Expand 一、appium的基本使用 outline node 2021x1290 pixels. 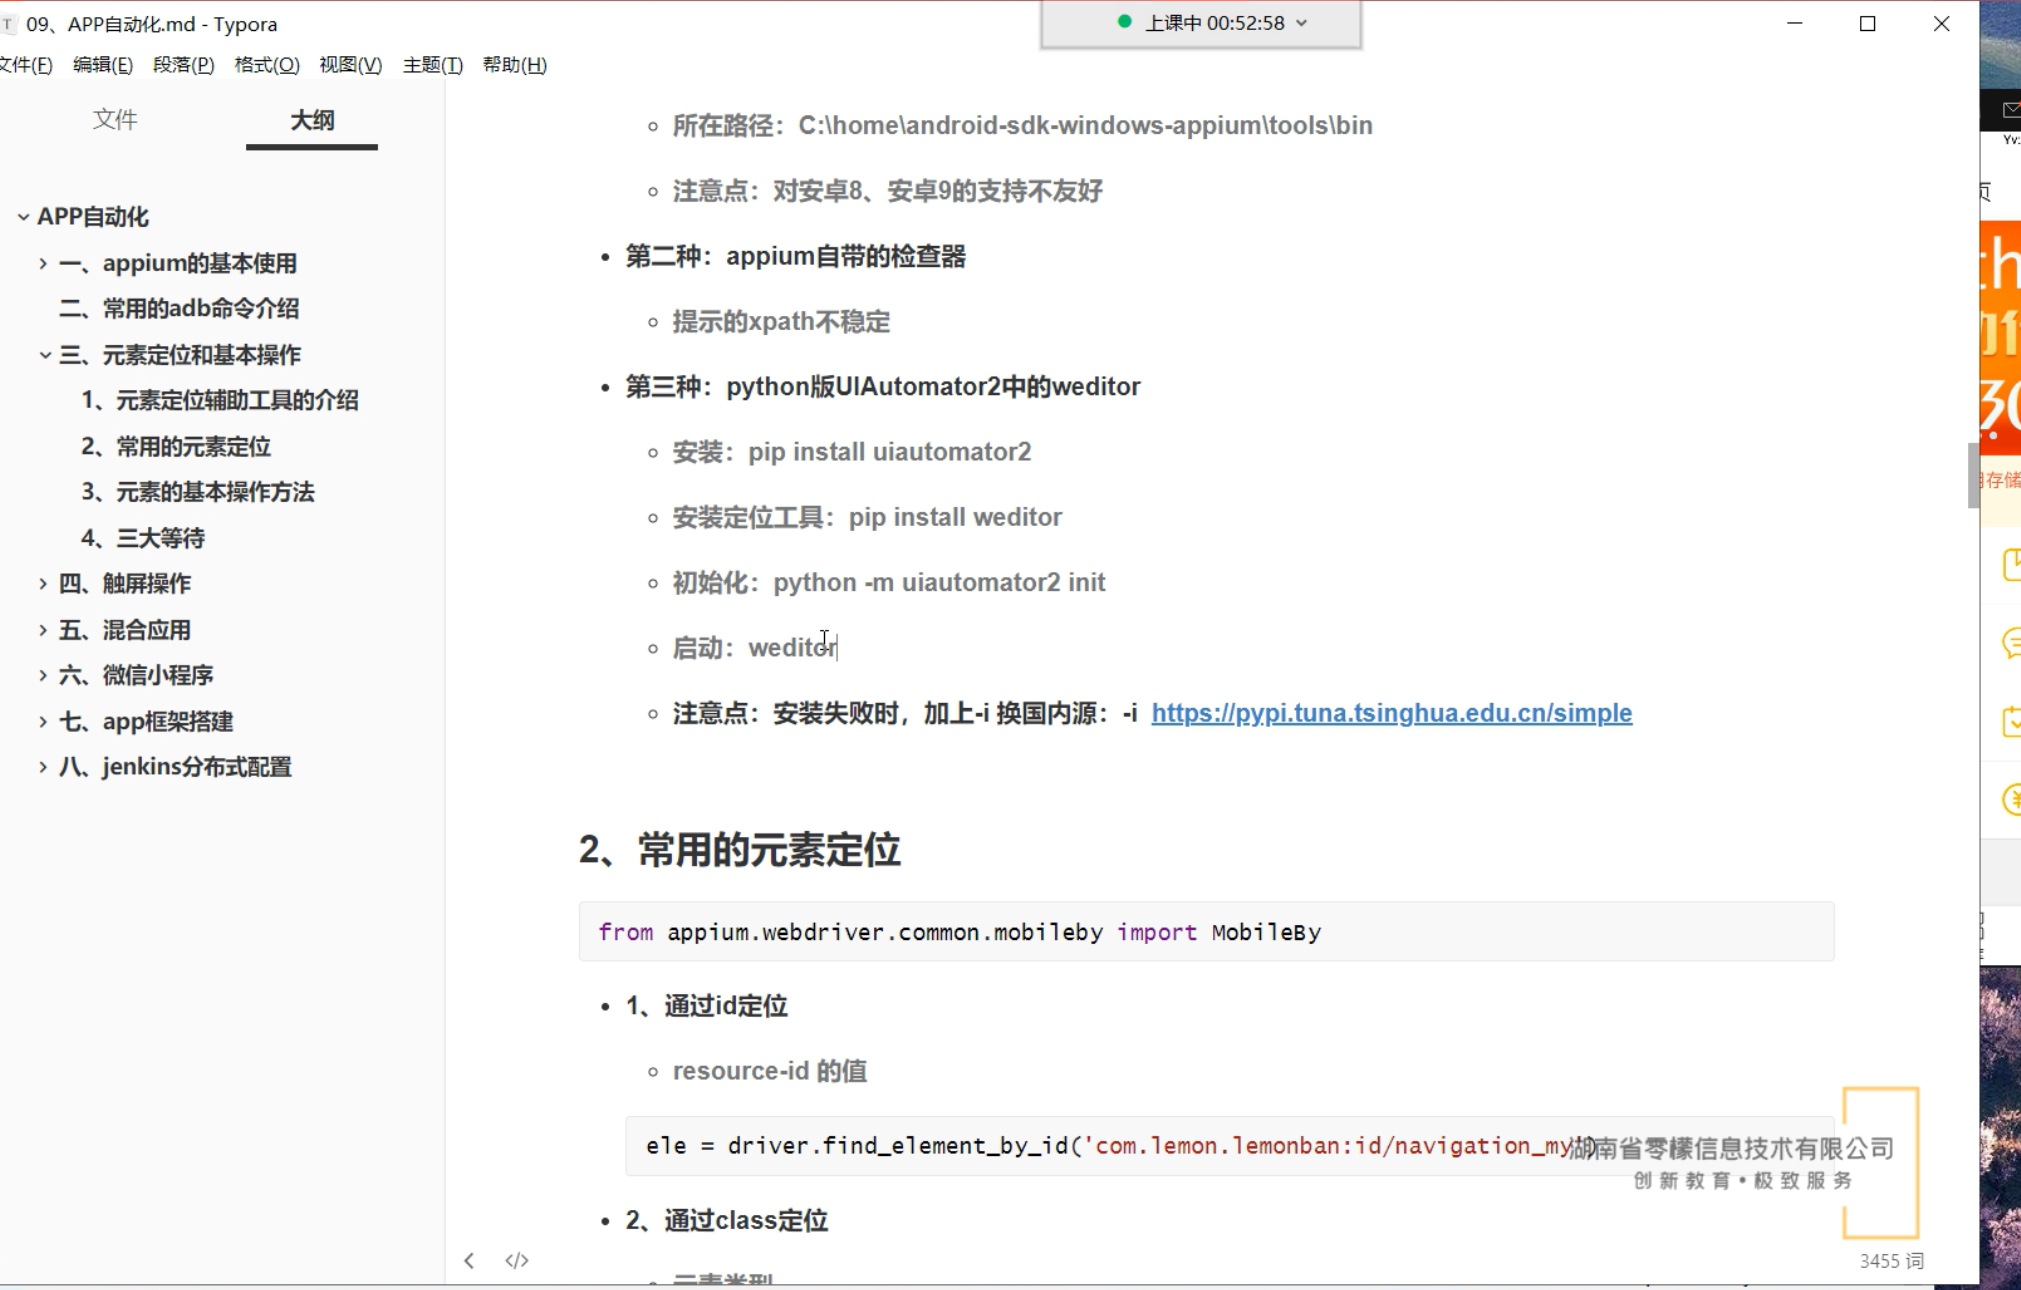tap(43, 263)
